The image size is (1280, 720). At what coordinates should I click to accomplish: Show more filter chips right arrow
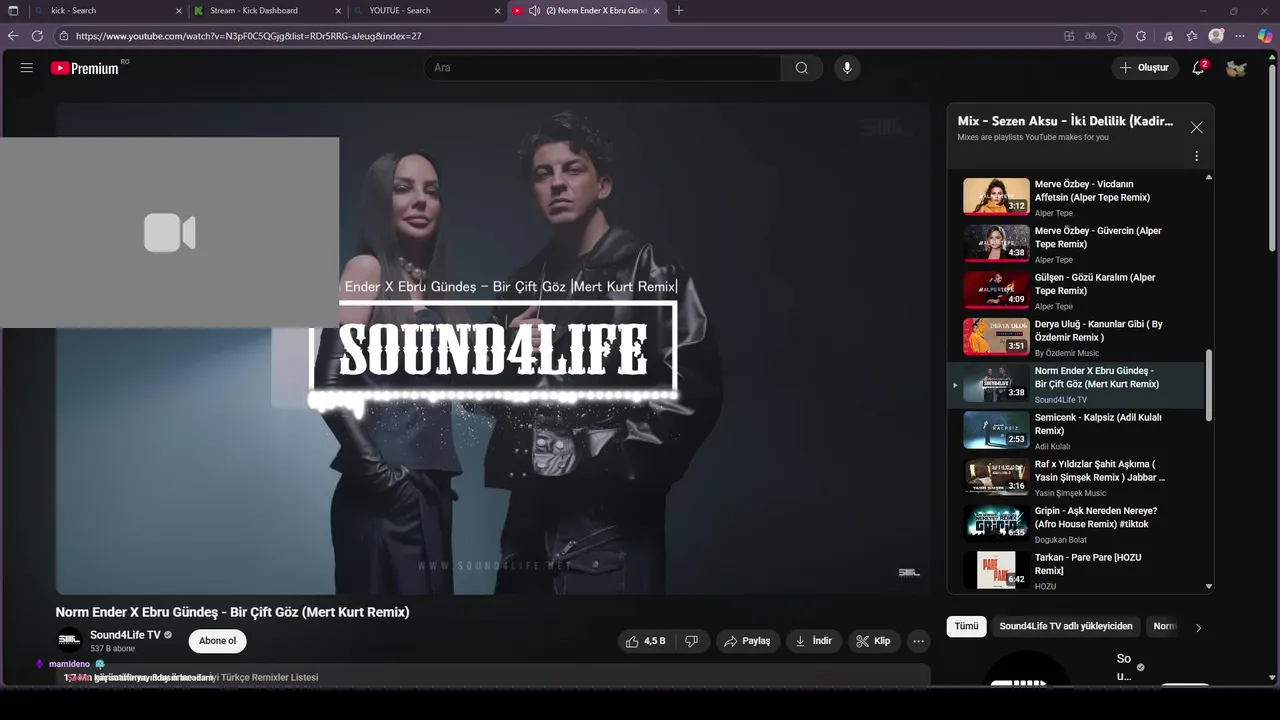1198,628
